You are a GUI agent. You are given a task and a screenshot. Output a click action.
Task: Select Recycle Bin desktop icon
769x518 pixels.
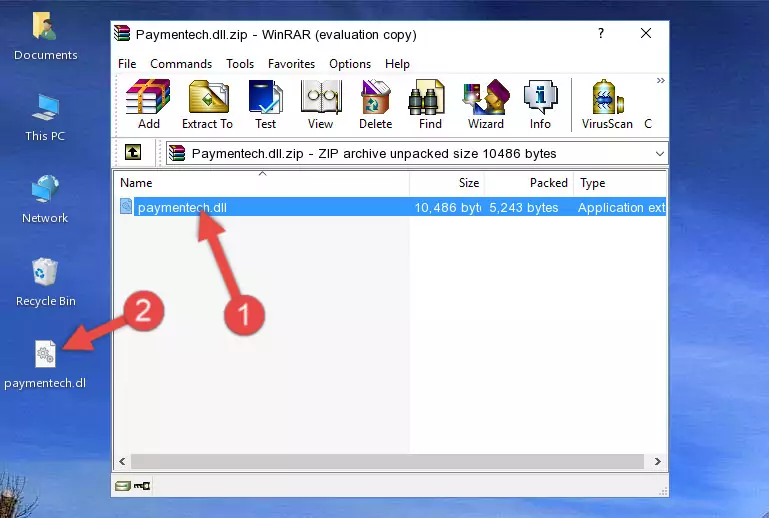coord(46,283)
